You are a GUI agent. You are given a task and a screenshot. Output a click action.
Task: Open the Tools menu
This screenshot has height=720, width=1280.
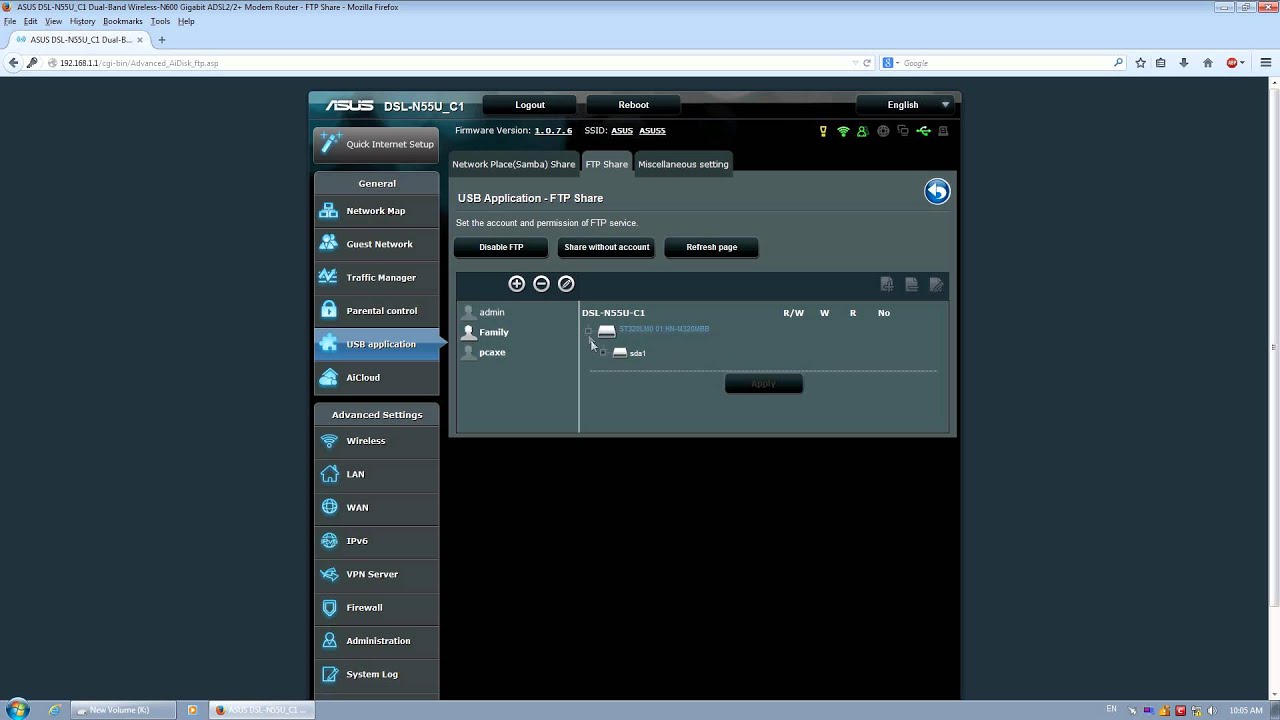pyautogui.click(x=160, y=21)
